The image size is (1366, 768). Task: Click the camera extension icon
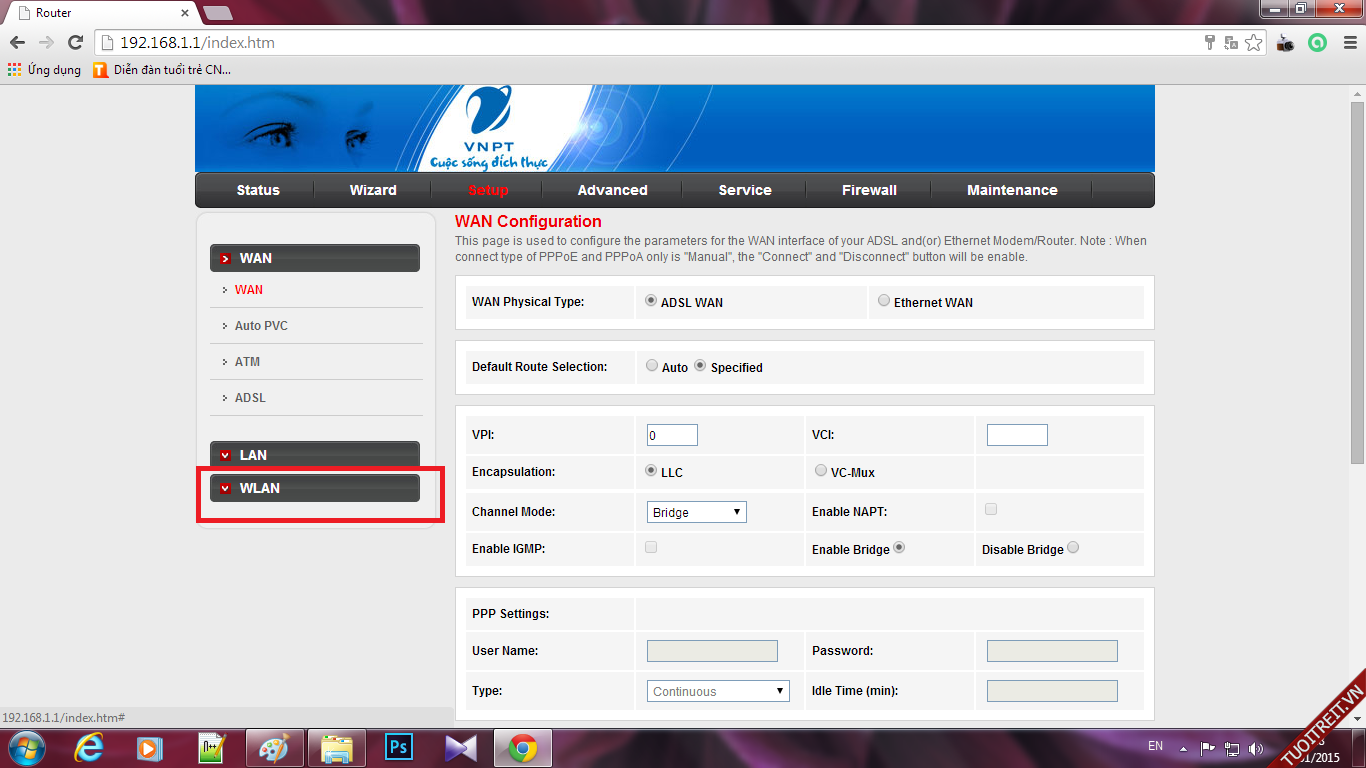click(1286, 43)
